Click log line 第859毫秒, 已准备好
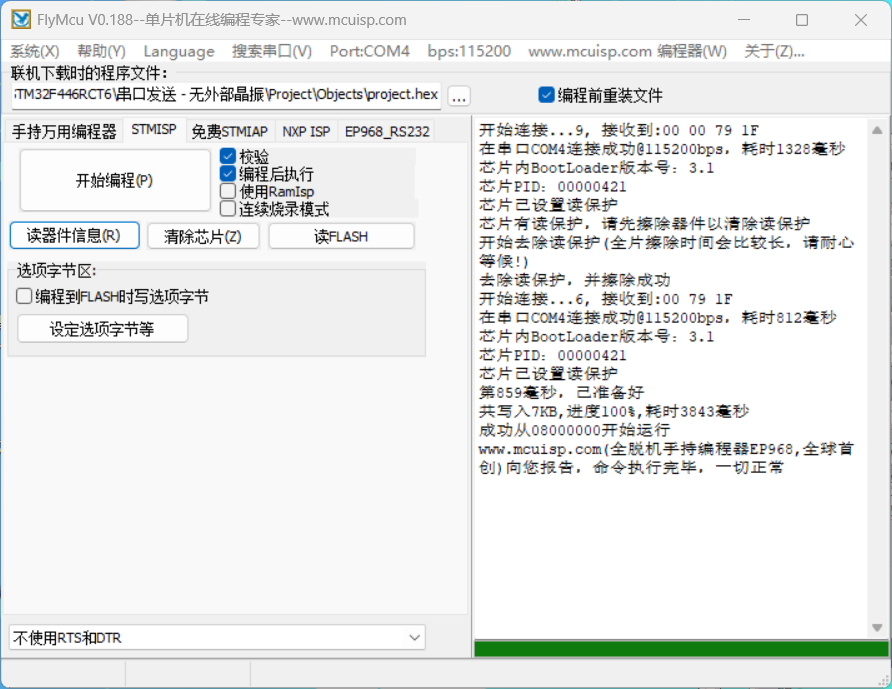Screen dimensions: 892x689 (x=561, y=393)
